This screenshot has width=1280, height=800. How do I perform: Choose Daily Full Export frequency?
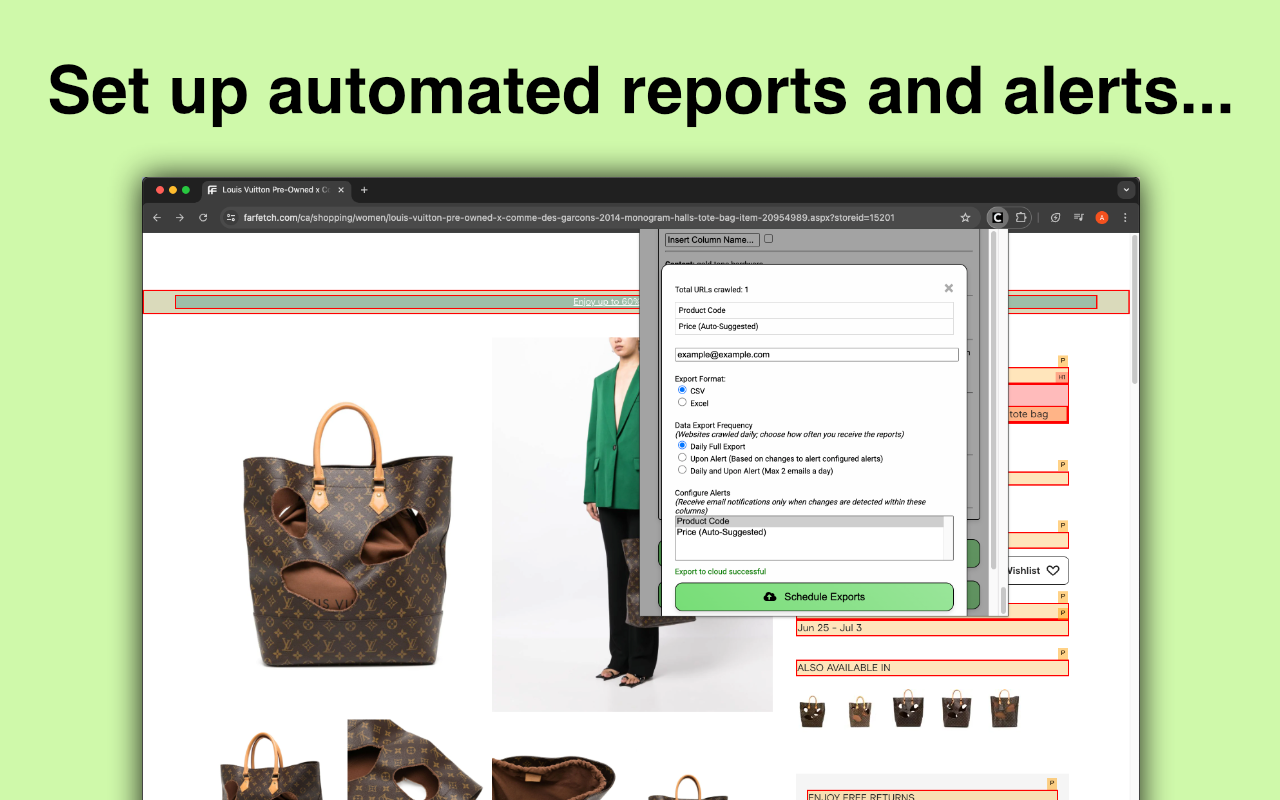click(682, 446)
